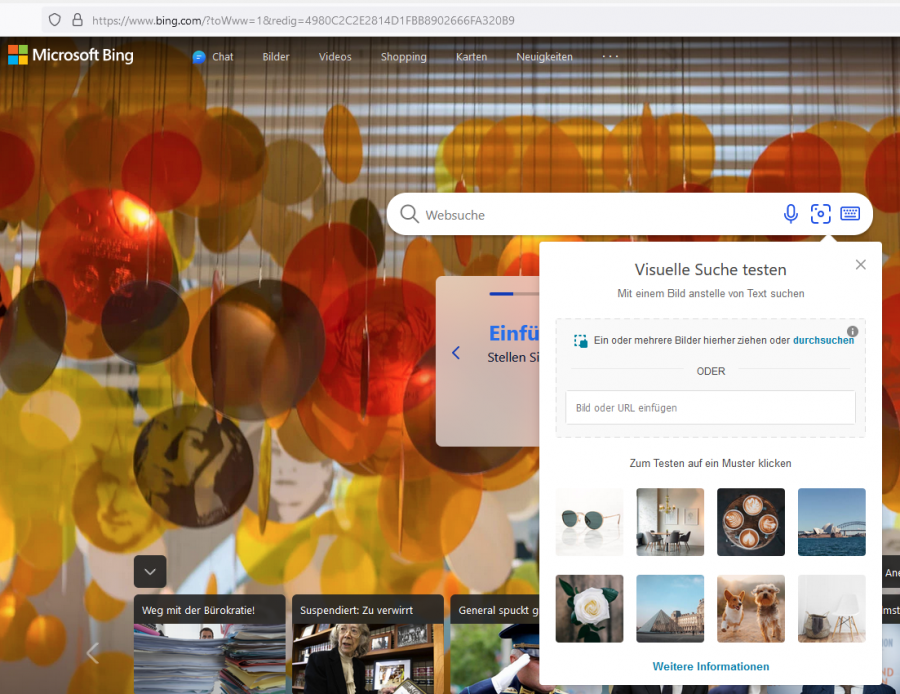Open the Karten menu item
Image resolution: width=900 pixels, height=694 pixels.
471,57
